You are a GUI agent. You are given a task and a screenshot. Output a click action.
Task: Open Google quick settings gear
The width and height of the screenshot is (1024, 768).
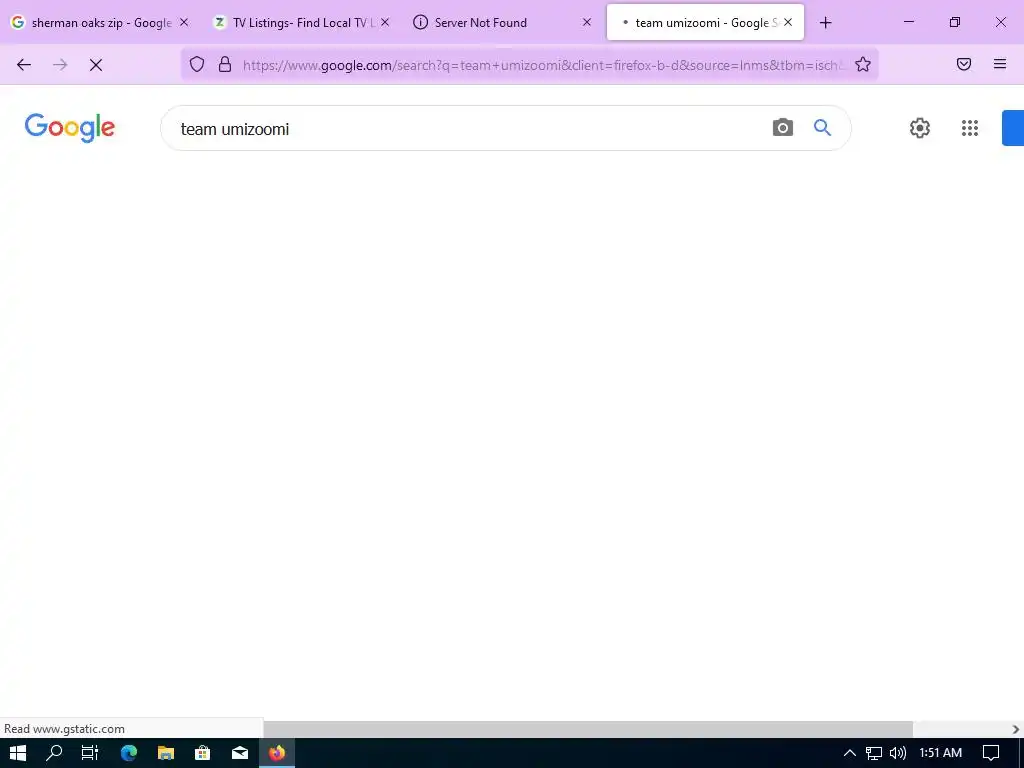[920, 128]
